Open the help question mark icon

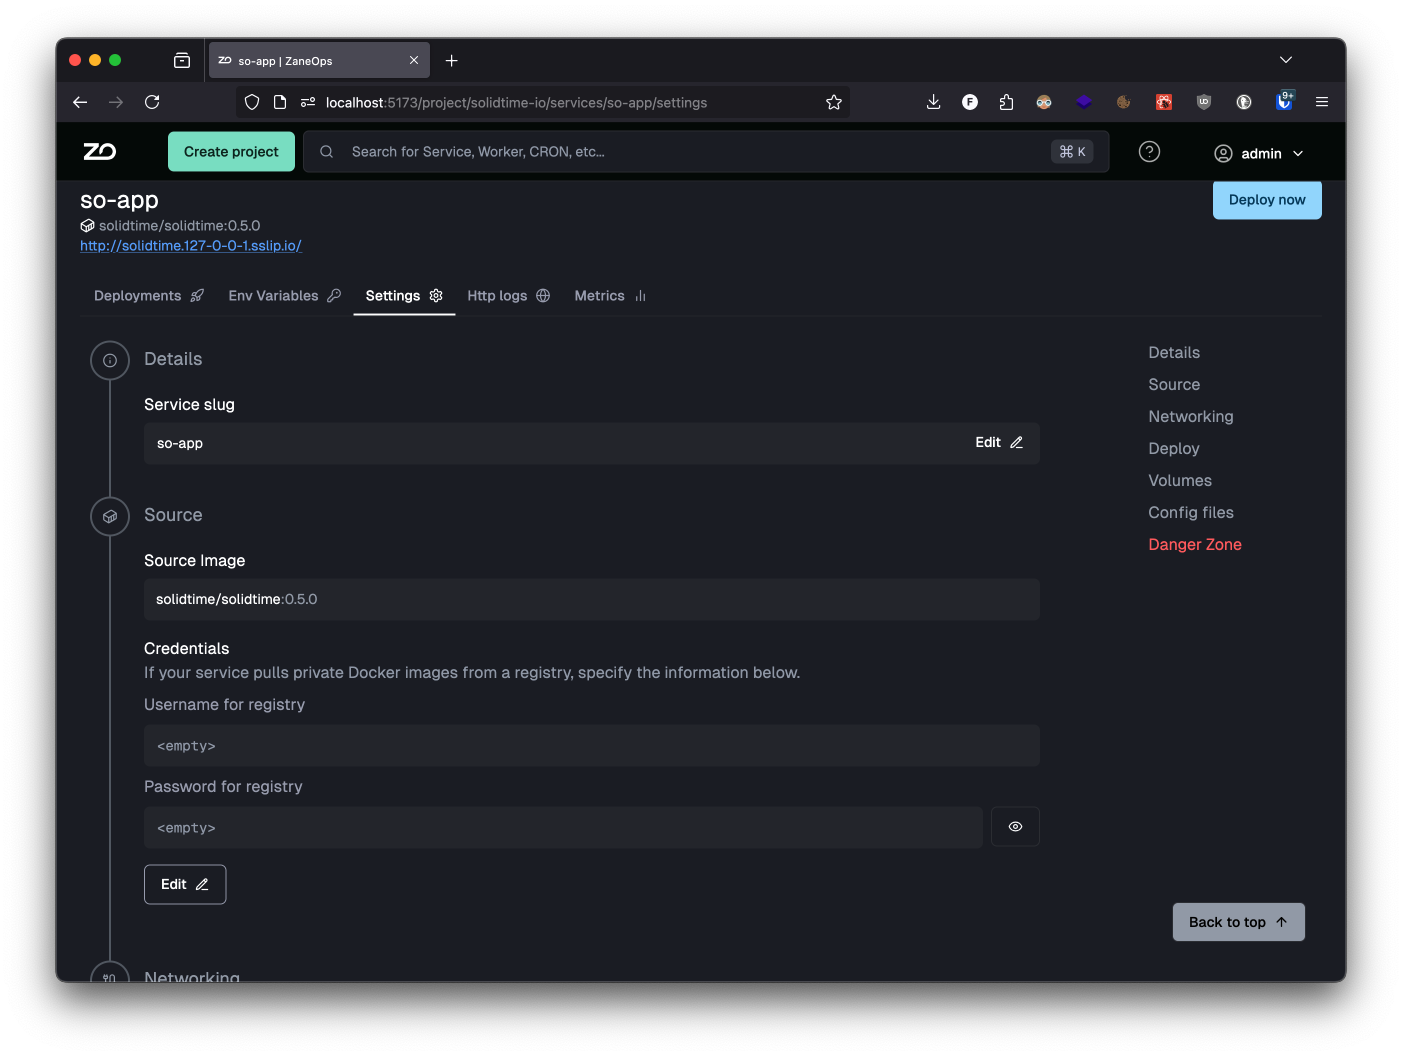tap(1150, 152)
